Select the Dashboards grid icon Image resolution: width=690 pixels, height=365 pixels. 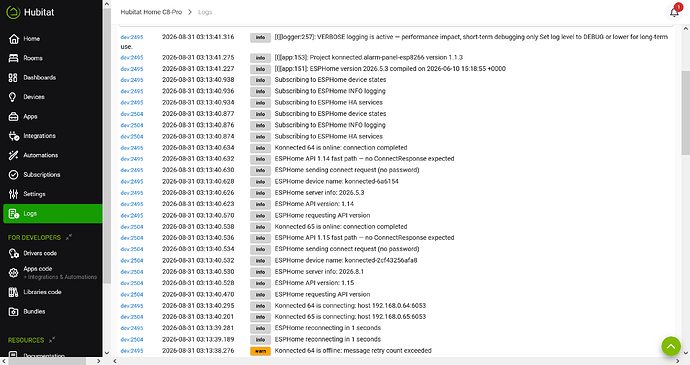[x=13, y=77]
